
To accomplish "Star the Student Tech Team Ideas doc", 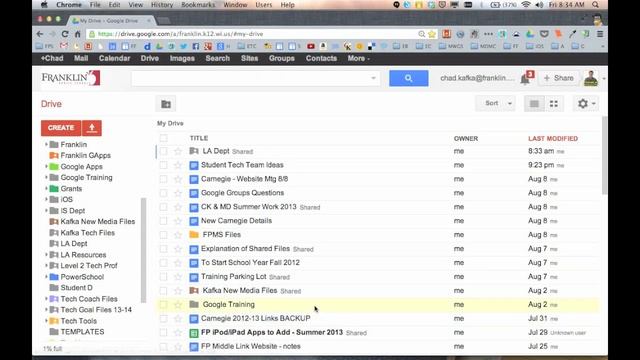I will (x=178, y=165).
